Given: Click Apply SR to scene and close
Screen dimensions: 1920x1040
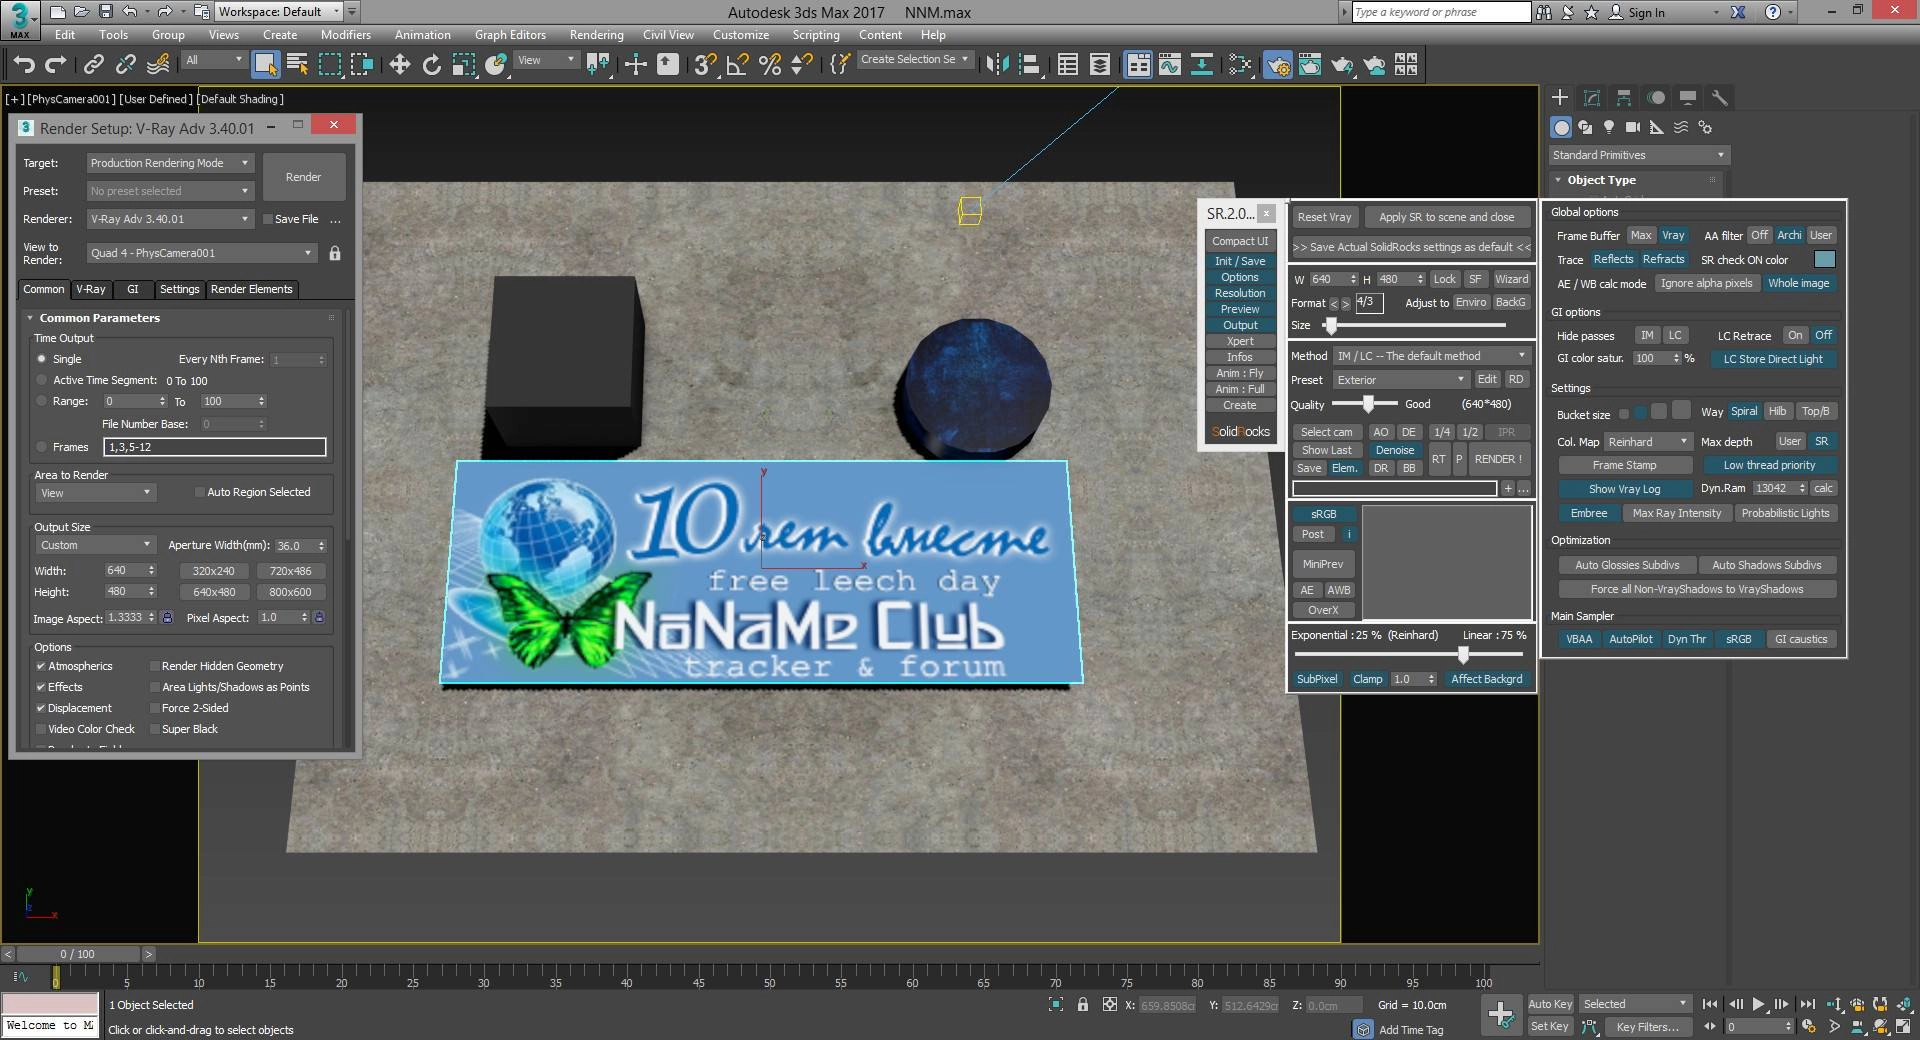Looking at the screenshot, I should coord(1446,217).
